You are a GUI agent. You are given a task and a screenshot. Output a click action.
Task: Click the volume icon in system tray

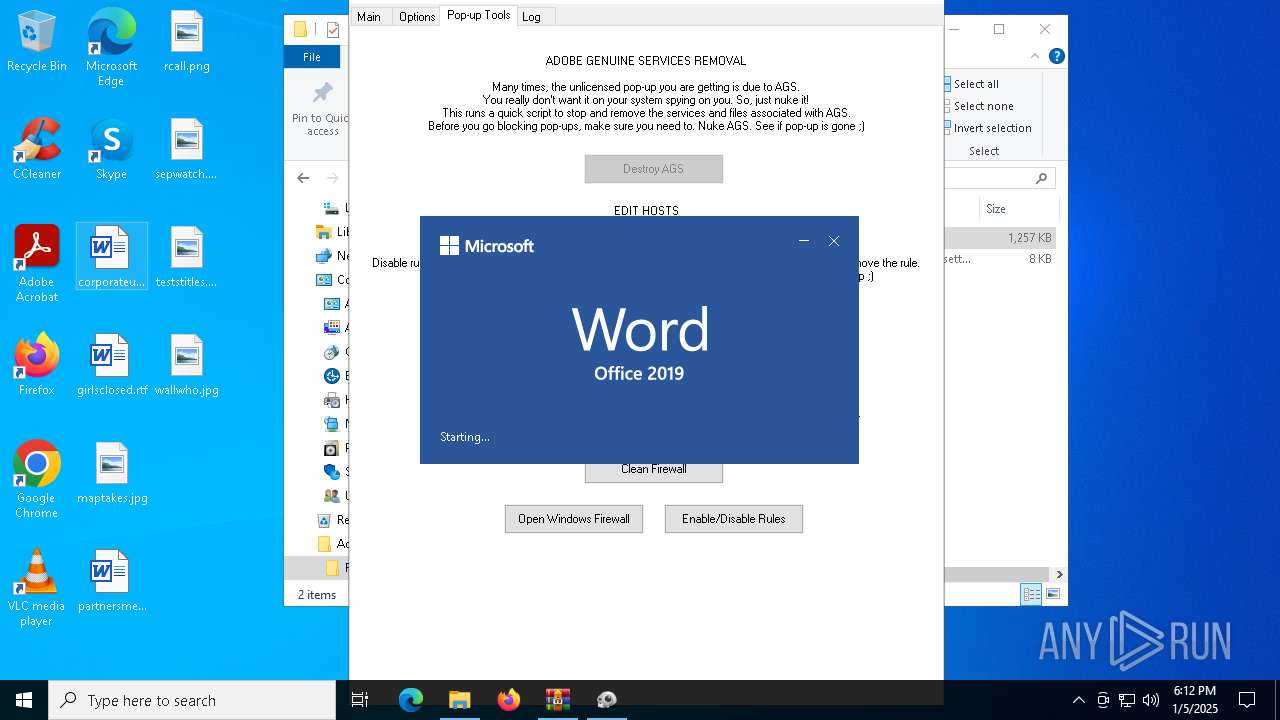1151,700
